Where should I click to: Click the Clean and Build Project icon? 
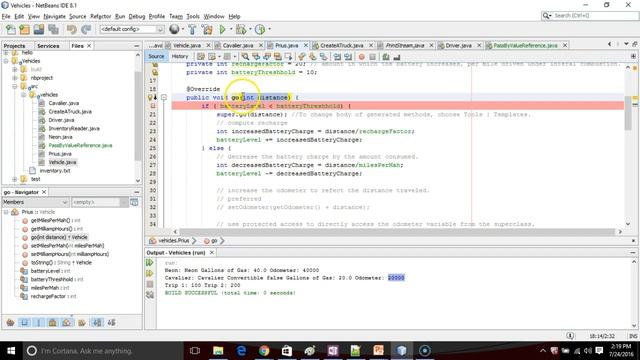207,29
